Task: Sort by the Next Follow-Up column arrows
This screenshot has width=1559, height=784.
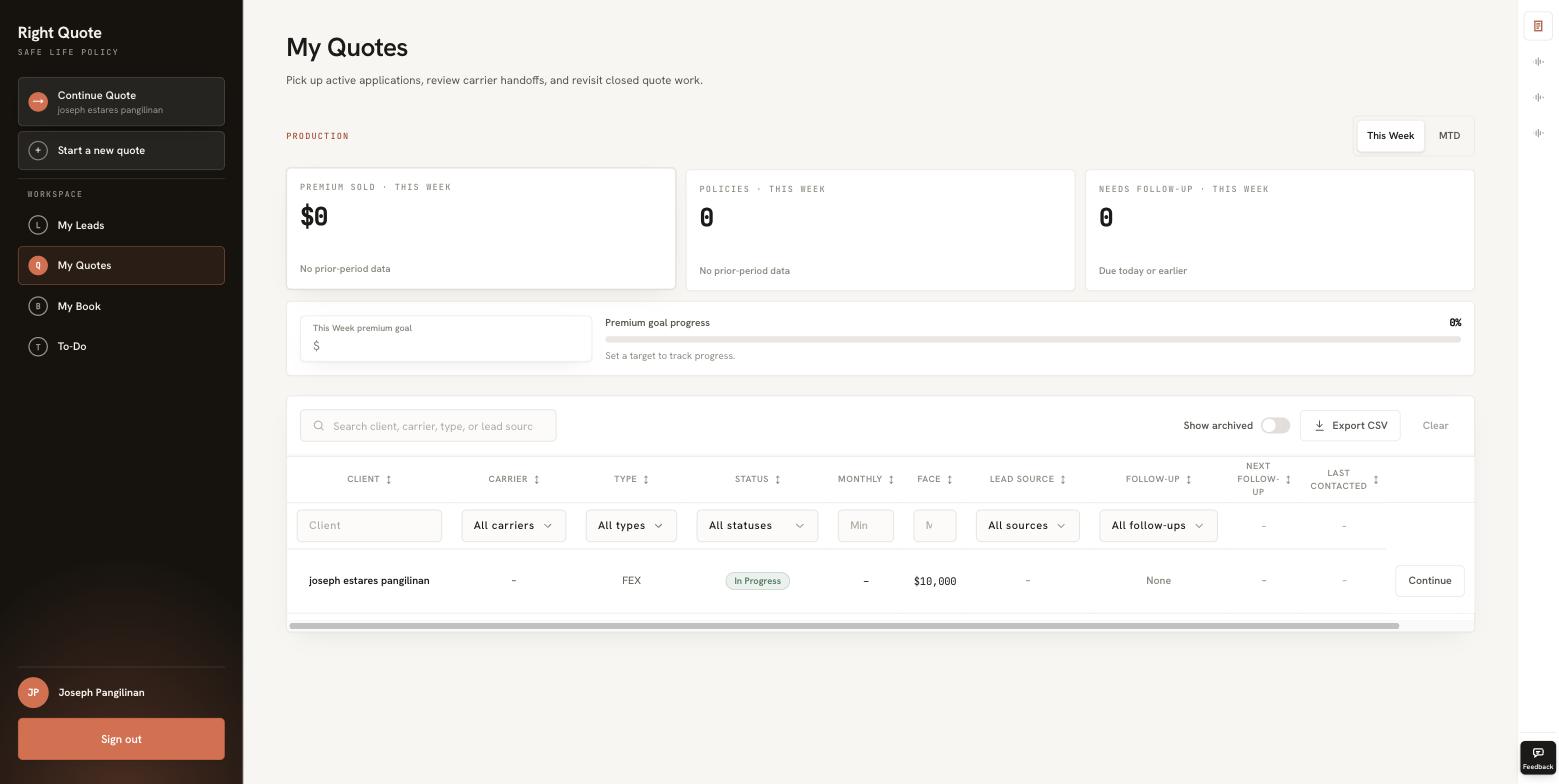Action: point(1288,480)
